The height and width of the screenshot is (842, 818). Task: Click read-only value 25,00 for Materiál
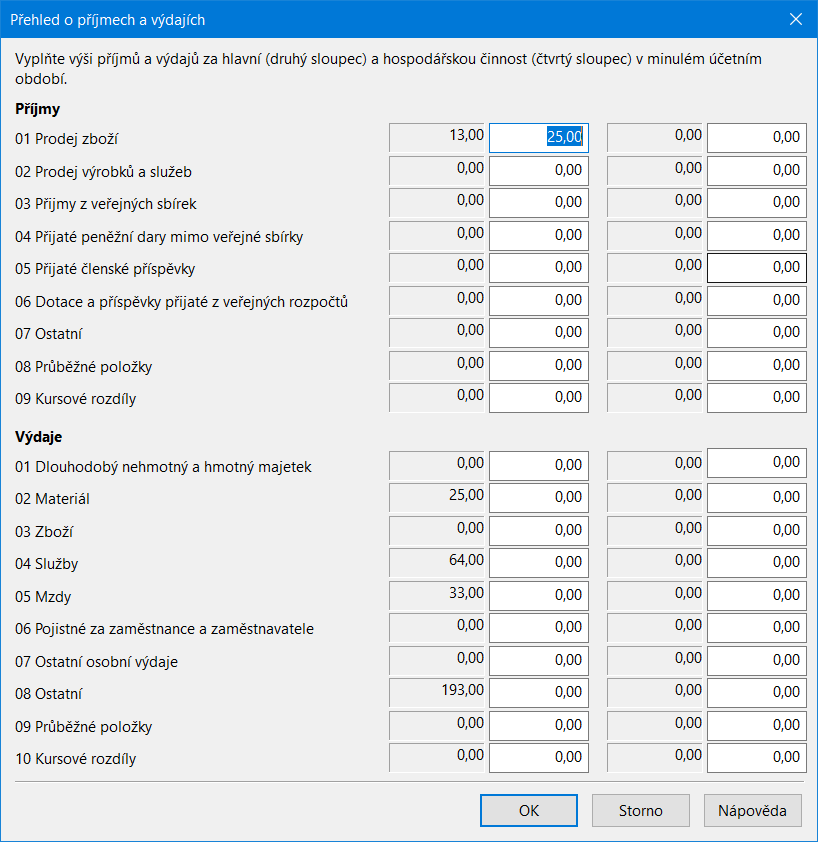[x=437, y=497]
